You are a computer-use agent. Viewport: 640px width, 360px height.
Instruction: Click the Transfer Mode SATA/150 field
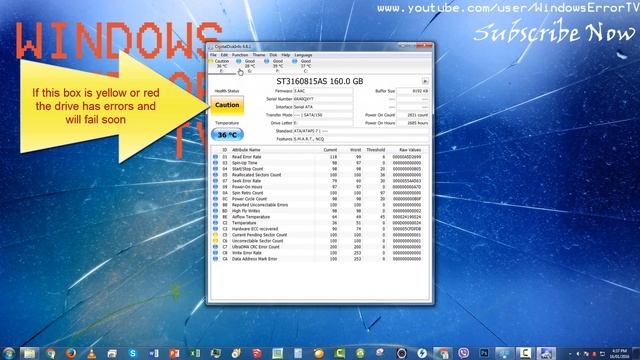point(323,115)
